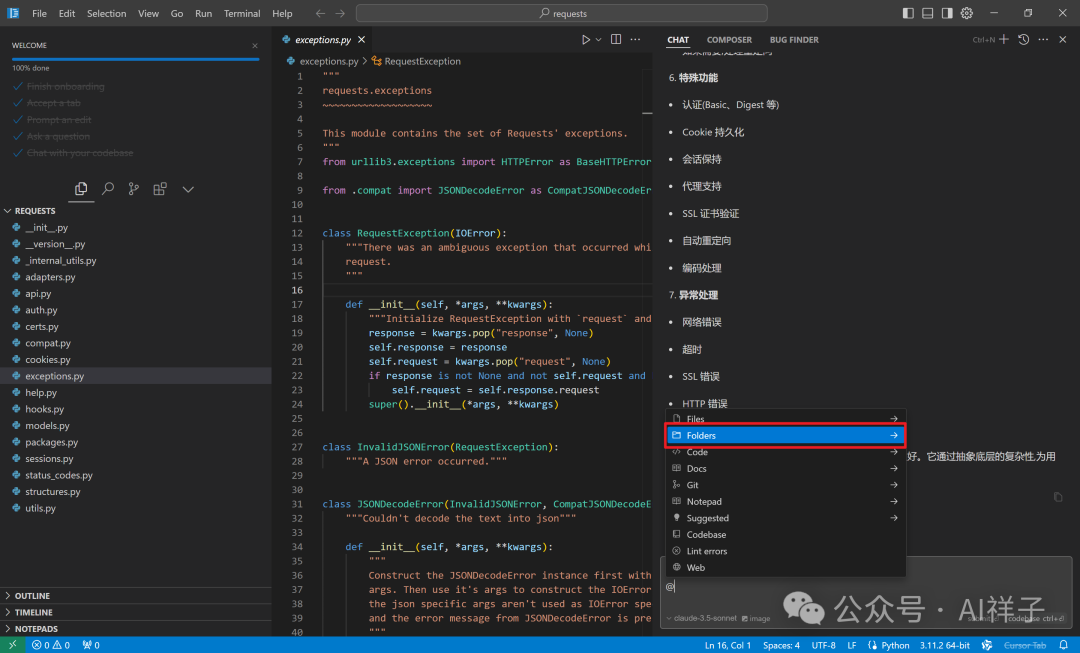Open Cursor settings gear icon

tap(967, 13)
